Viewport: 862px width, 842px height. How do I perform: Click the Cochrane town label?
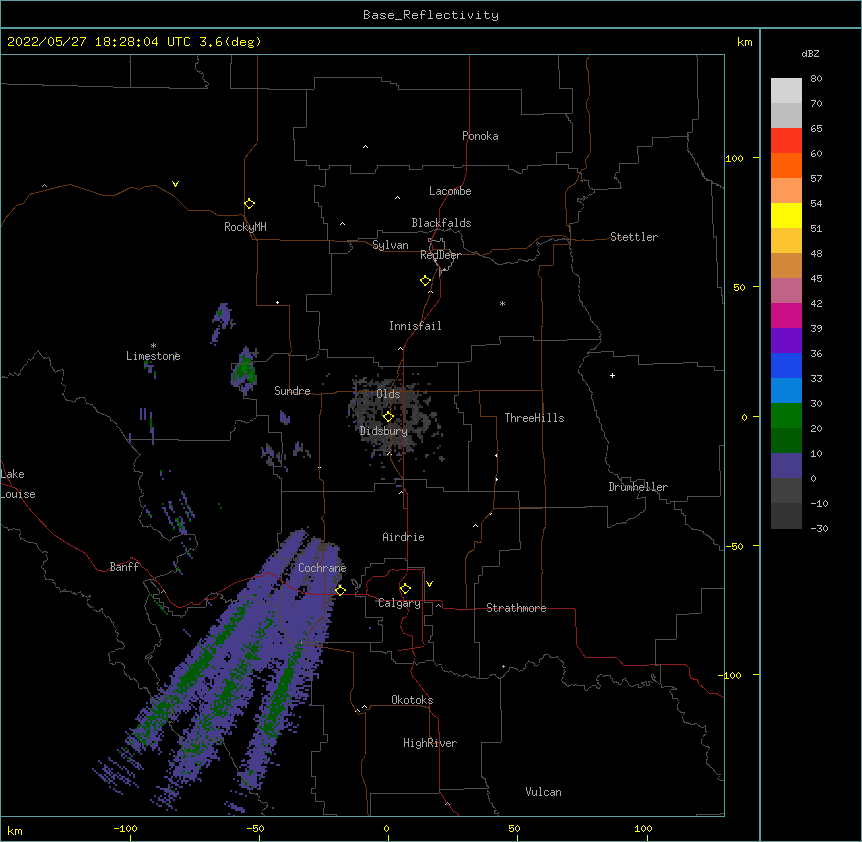(x=322, y=568)
